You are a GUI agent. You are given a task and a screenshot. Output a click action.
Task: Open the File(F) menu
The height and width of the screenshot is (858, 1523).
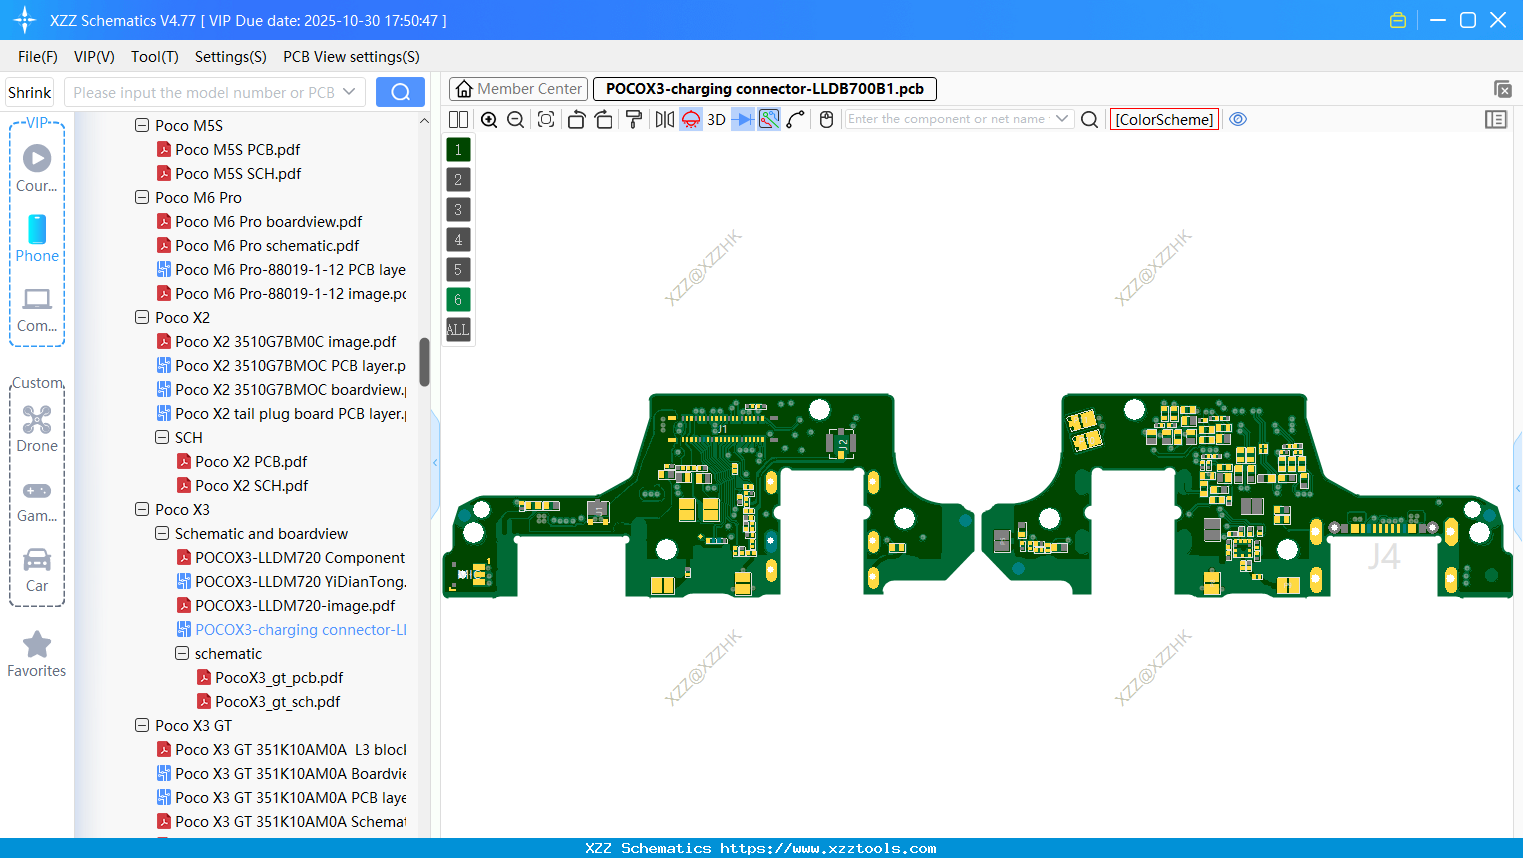[x=38, y=57]
